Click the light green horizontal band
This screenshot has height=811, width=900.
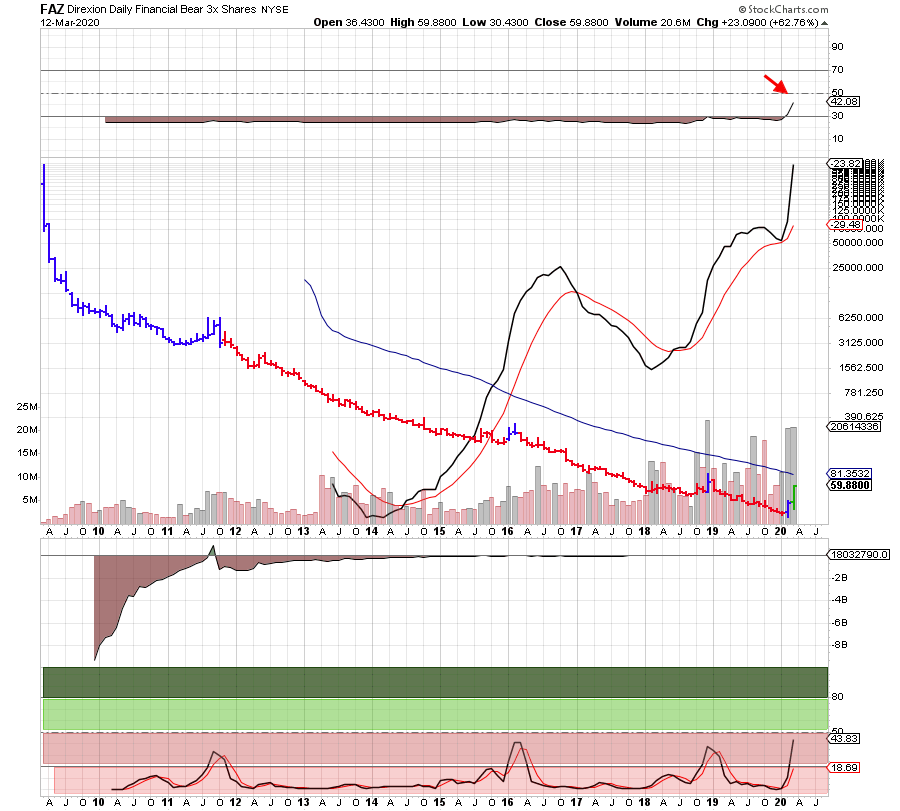435,714
